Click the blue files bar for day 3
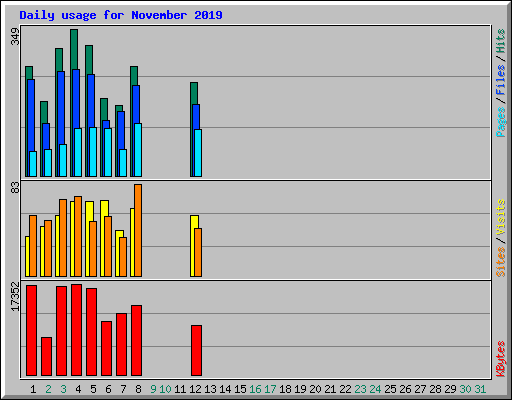The width and height of the screenshot is (512, 400). coord(61,107)
